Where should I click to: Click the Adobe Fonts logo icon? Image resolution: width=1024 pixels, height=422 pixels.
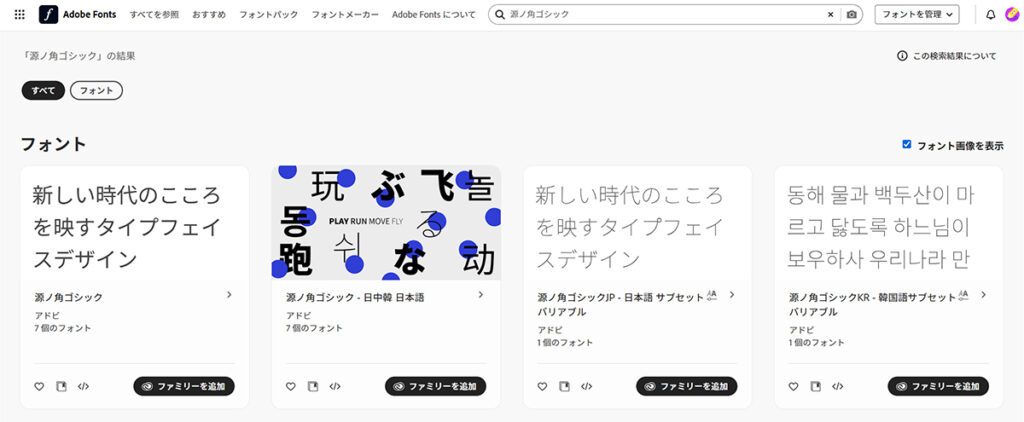click(x=48, y=14)
